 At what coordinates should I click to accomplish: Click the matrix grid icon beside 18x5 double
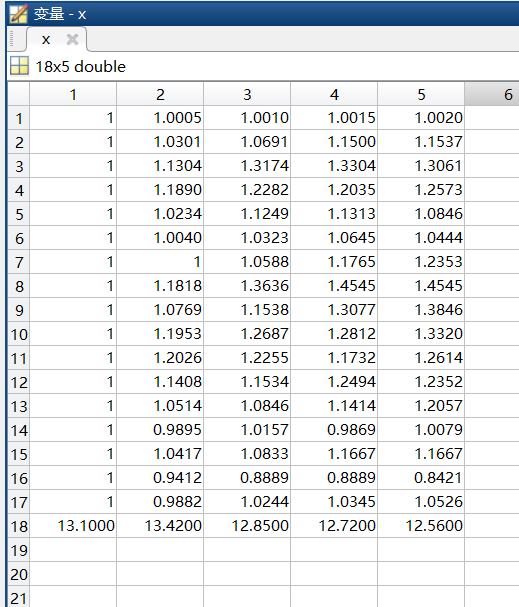[x=19, y=65]
